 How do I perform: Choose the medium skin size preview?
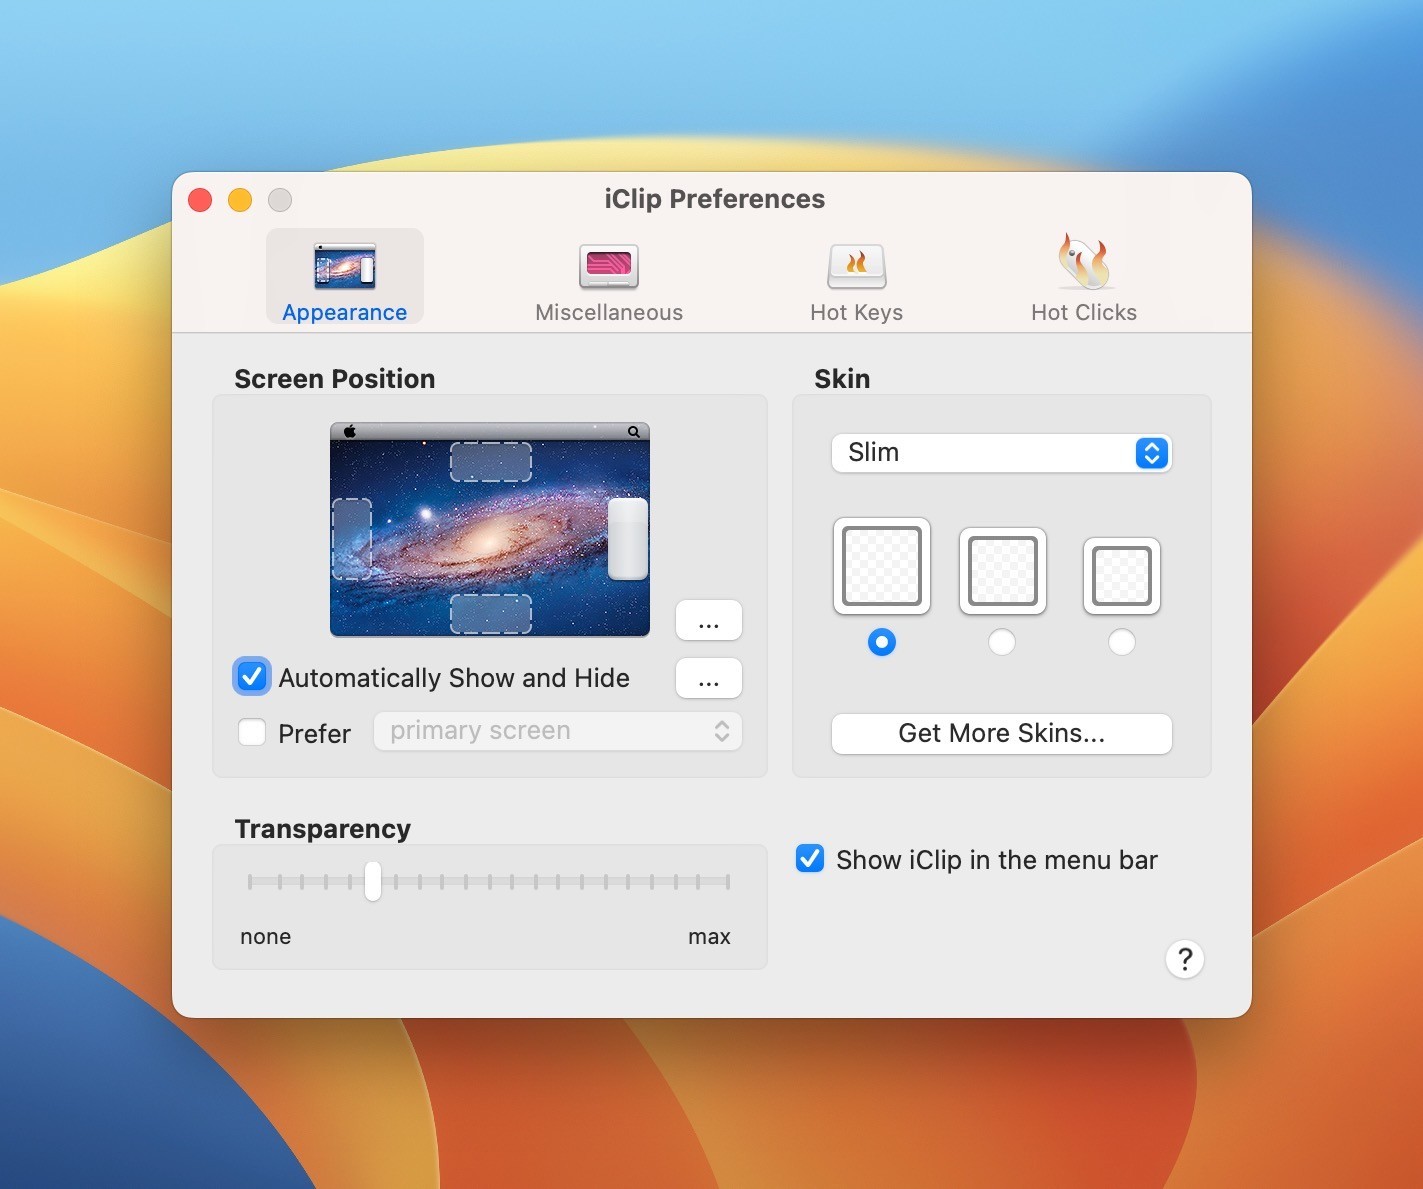tap(1003, 571)
